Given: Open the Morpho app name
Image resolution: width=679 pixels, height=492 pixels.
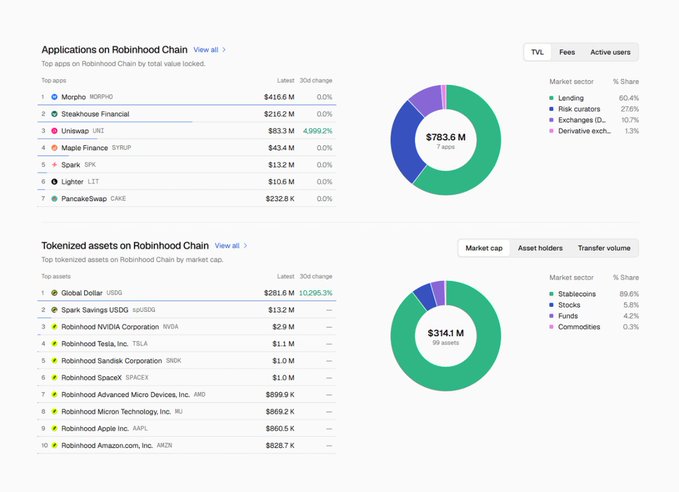Looking at the screenshot, I should (x=74, y=97).
